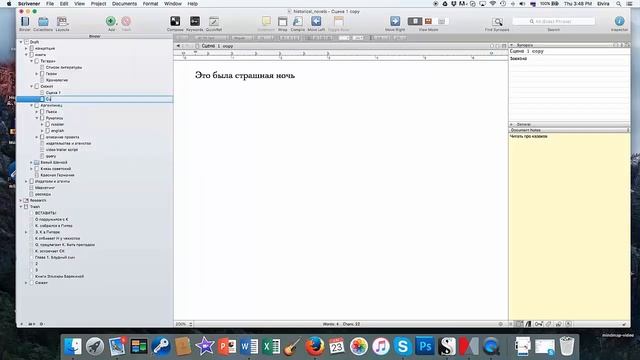640x360 pixels.
Task: Switch to corkboard view mode
Action: coord(428,21)
